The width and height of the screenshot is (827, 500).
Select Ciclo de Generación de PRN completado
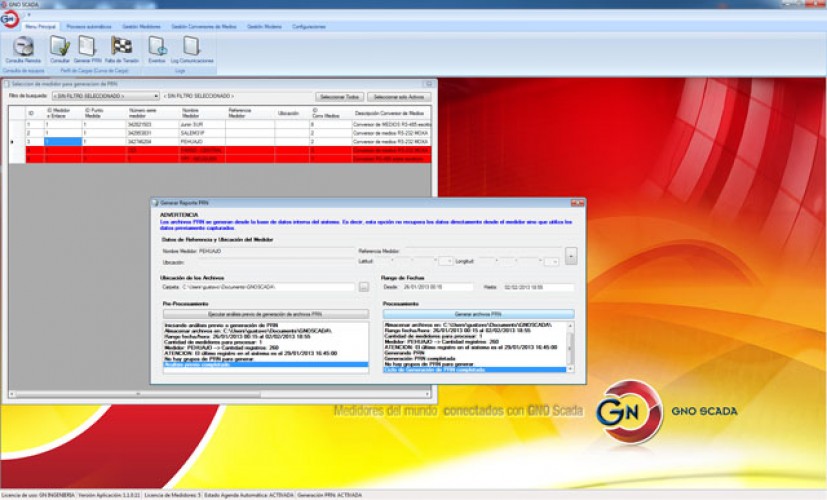click(475, 370)
